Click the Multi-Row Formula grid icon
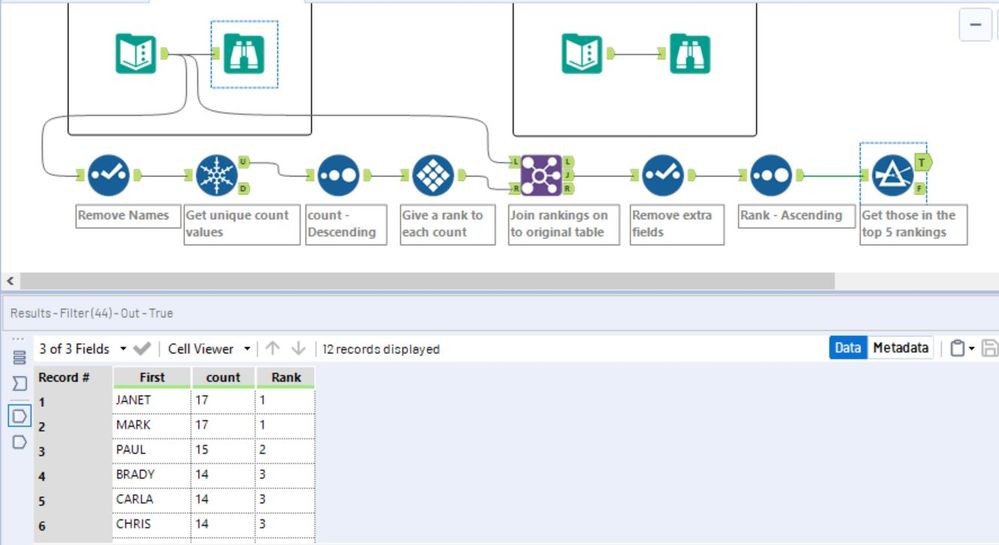The height and width of the screenshot is (545, 999). (x=433, y=175)
